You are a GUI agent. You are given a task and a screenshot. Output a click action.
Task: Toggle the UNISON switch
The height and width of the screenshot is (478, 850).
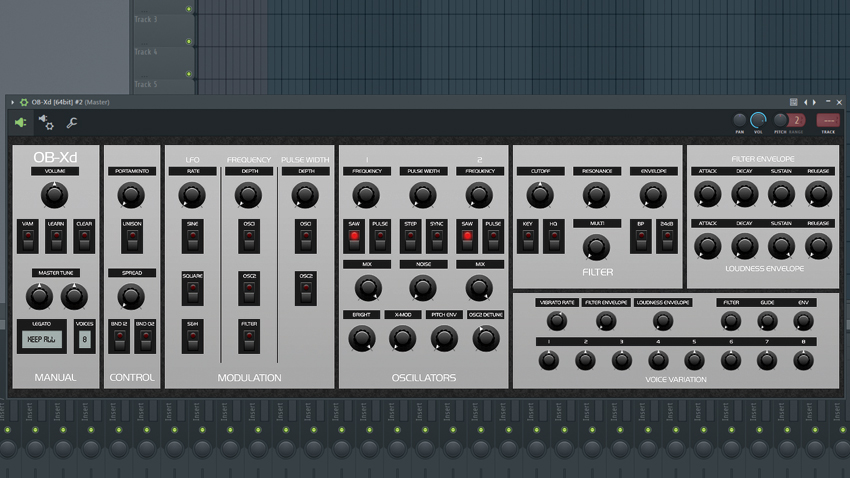click(132, 237)
